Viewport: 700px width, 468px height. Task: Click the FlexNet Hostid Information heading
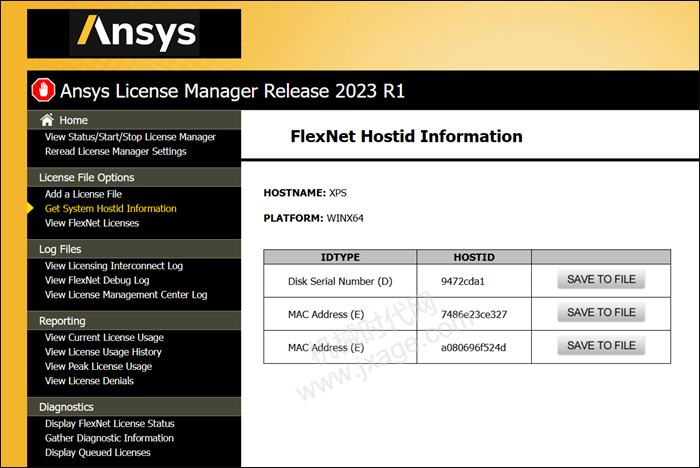[x=406, y=136]
